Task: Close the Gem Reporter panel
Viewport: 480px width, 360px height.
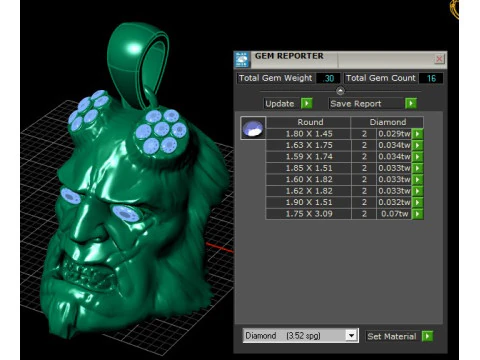Action: click(439, 59)
